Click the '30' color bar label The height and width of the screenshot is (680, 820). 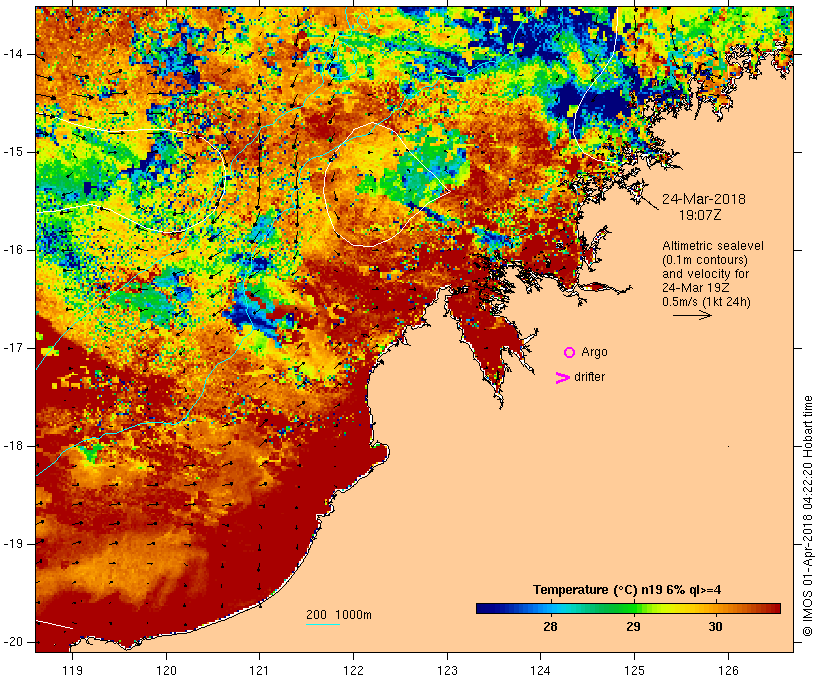click(715, 627)
